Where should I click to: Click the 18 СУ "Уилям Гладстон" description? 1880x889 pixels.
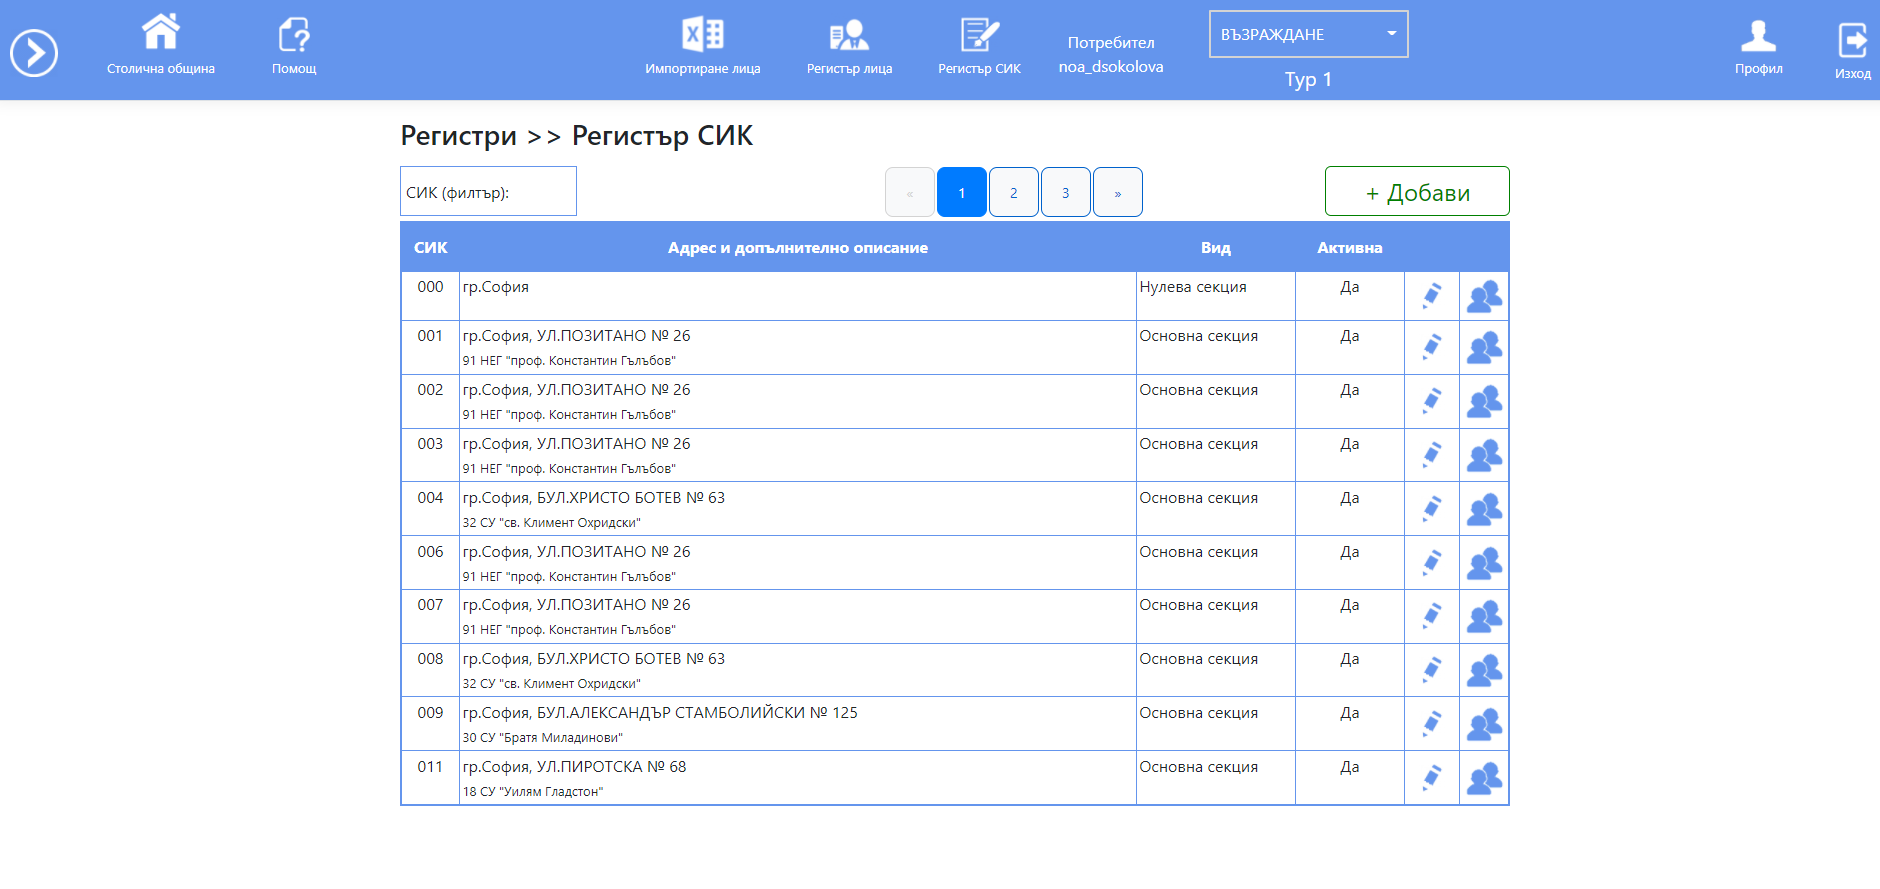click(532, 792)
